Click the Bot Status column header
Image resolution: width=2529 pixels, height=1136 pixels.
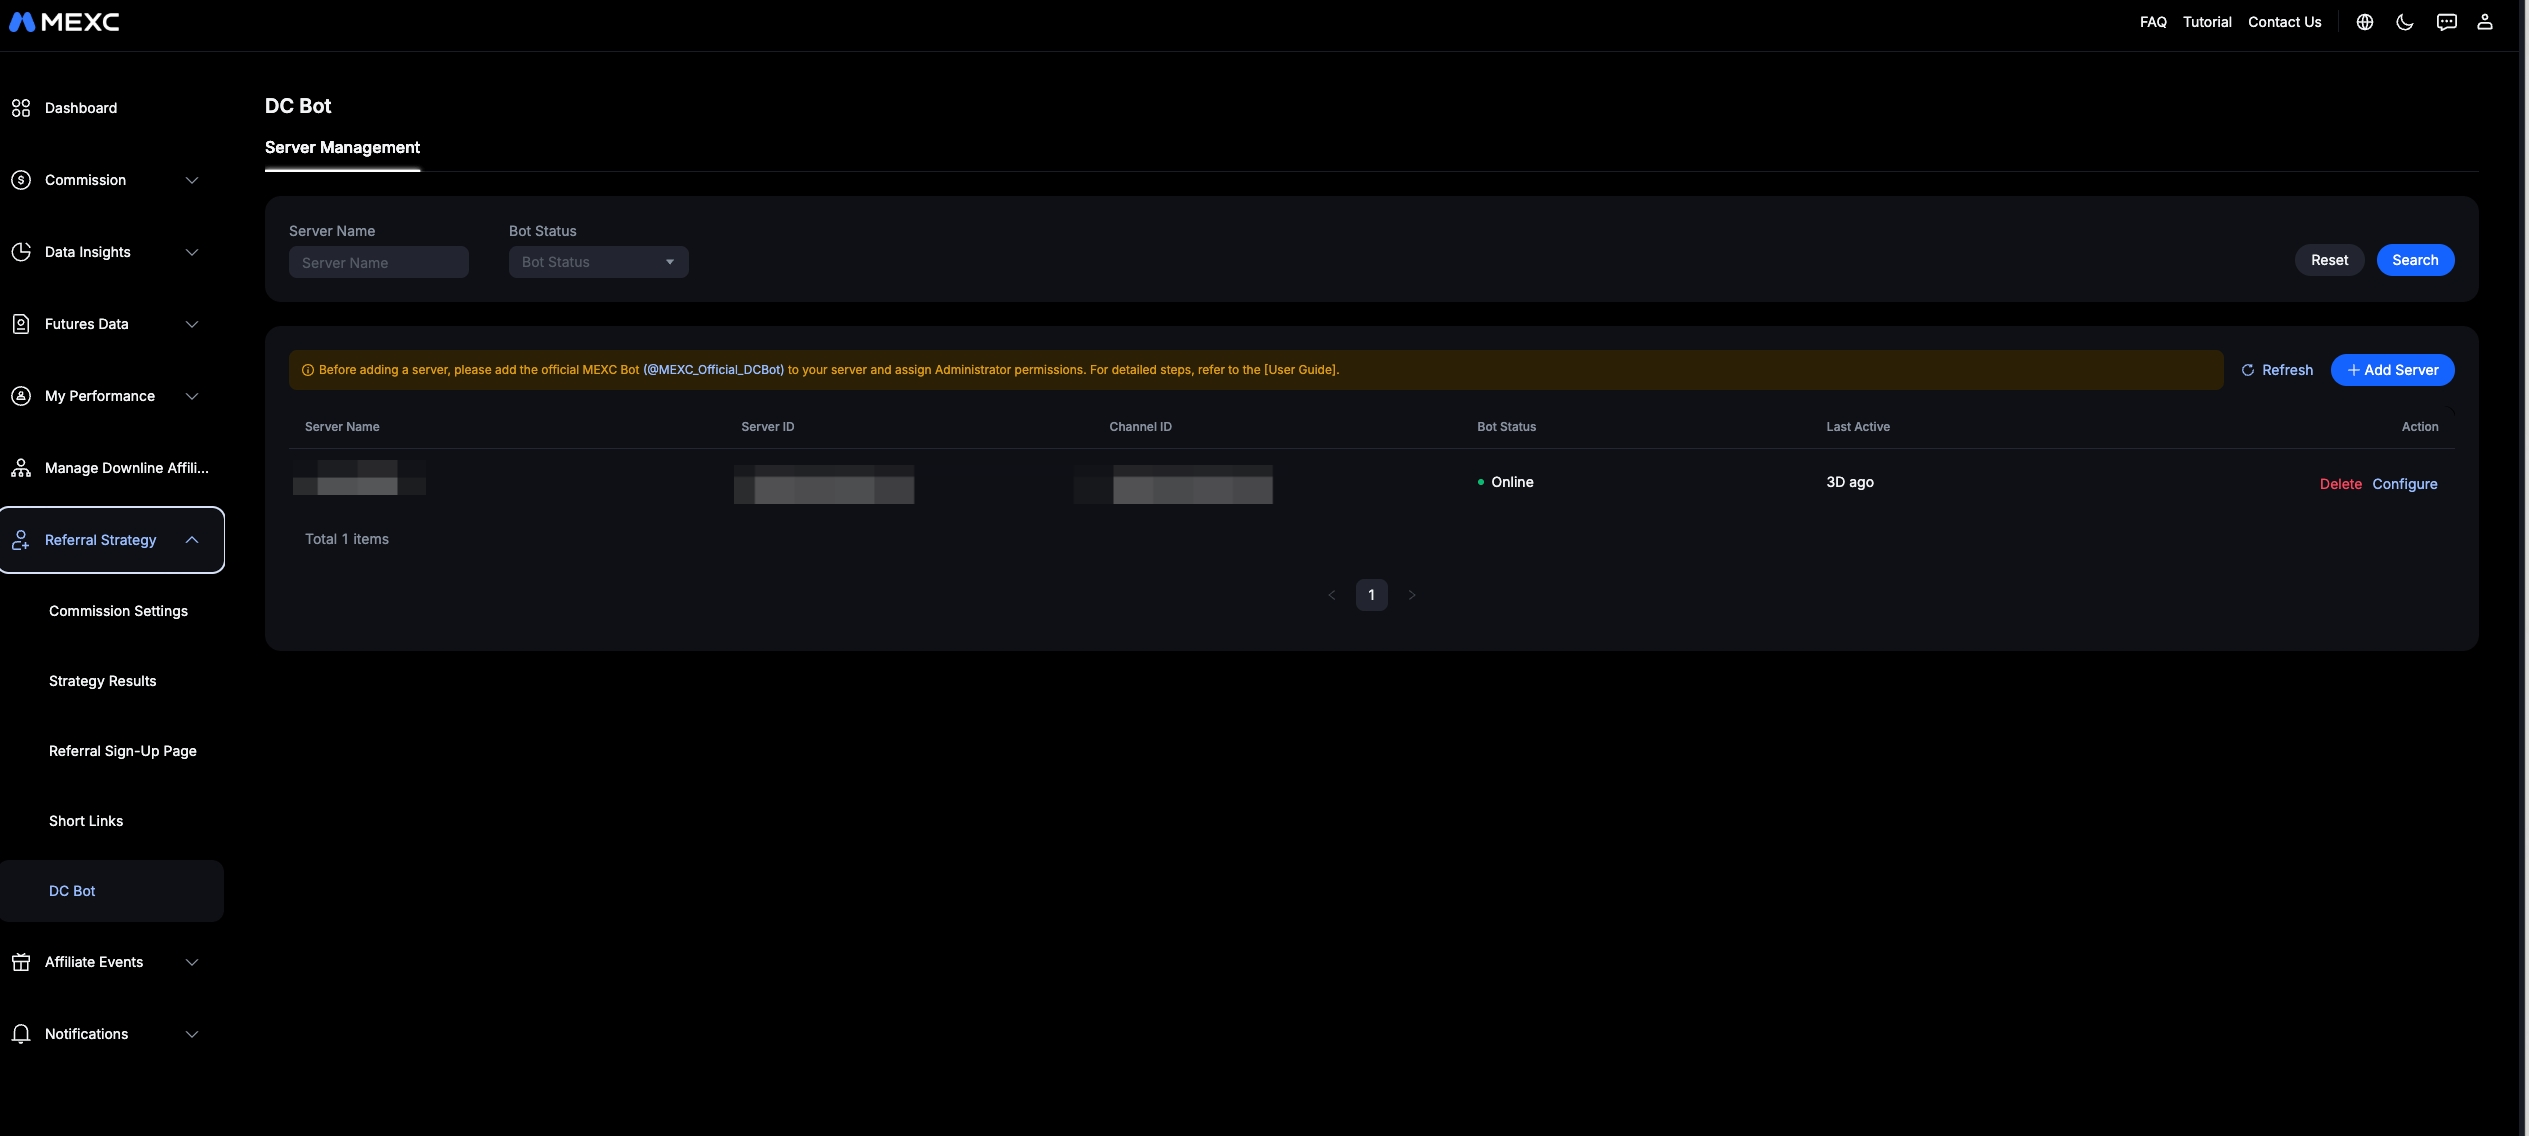(x=1506, y=427)
